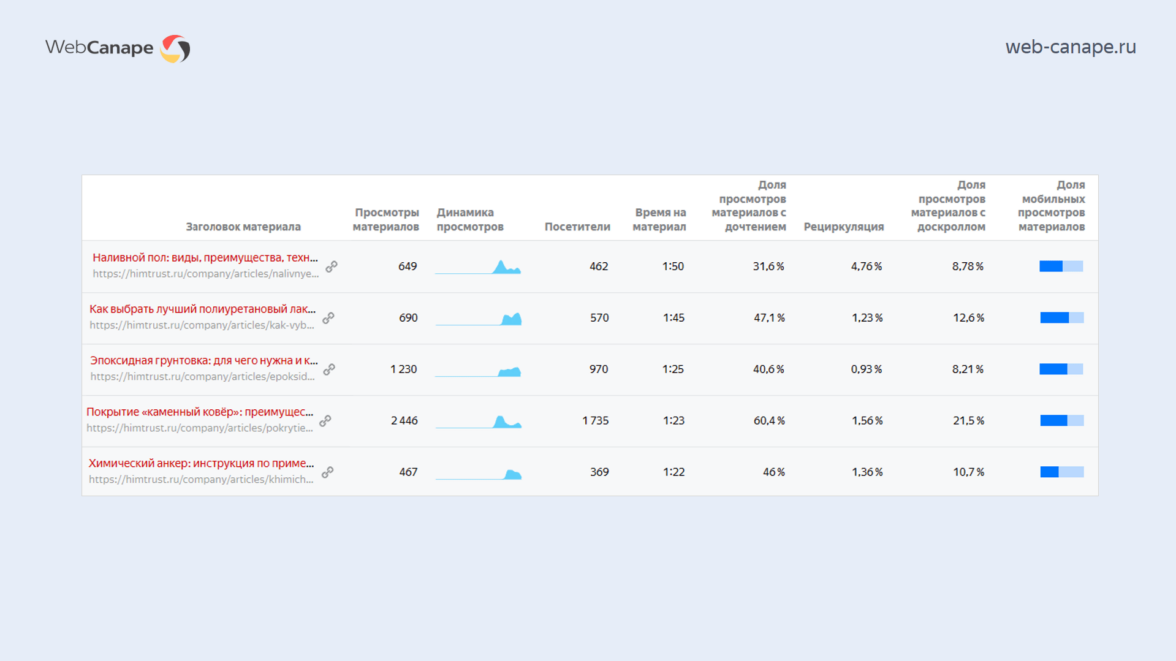This screenshot has width=1176, height=661.
Task: Sort by Время на материал column
Action: pos(660,220)
